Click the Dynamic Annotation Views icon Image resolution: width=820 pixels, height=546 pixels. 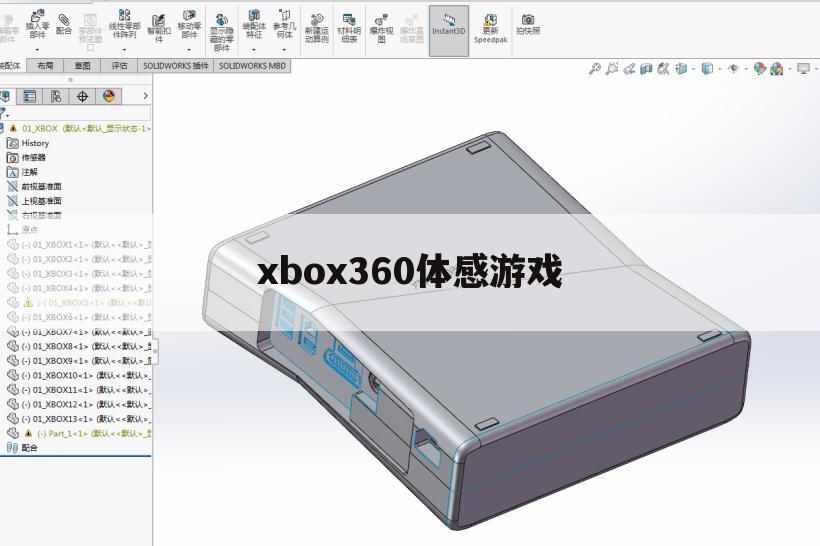click(664, 69)
